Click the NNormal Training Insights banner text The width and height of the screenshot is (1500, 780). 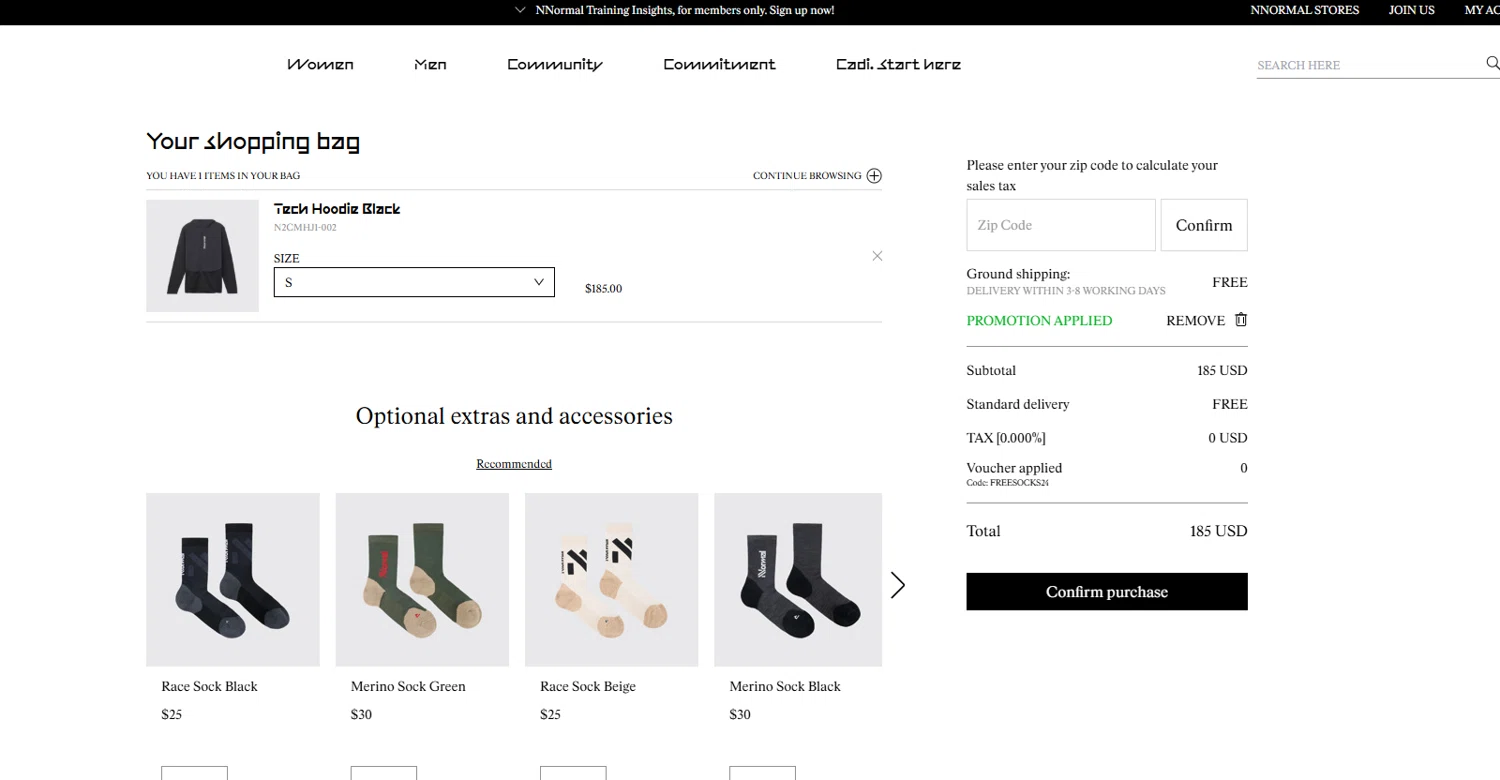pos(685,10)
